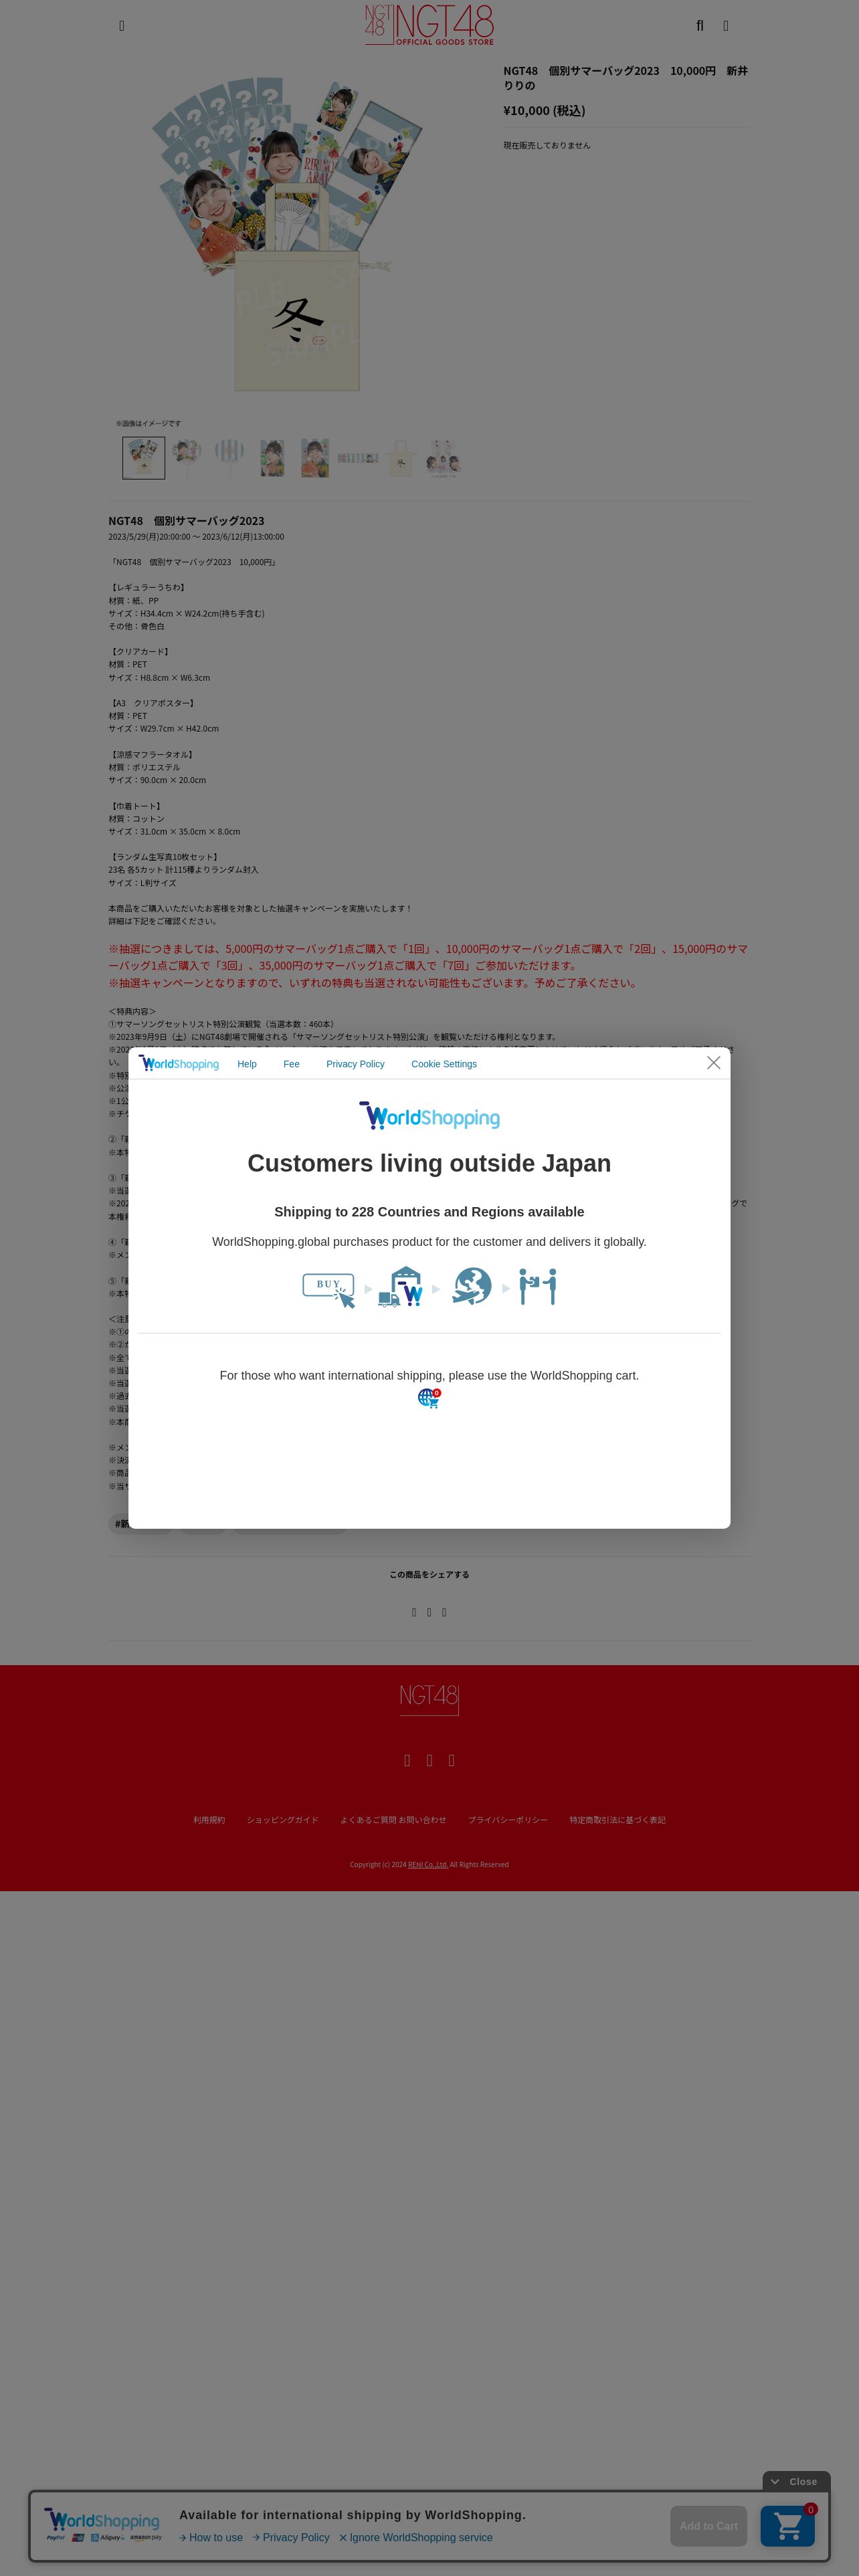The height and width of the screenshot is (2576, 859).
Task: Select the first thumbnail with bag set
Action: pos(144,458)
